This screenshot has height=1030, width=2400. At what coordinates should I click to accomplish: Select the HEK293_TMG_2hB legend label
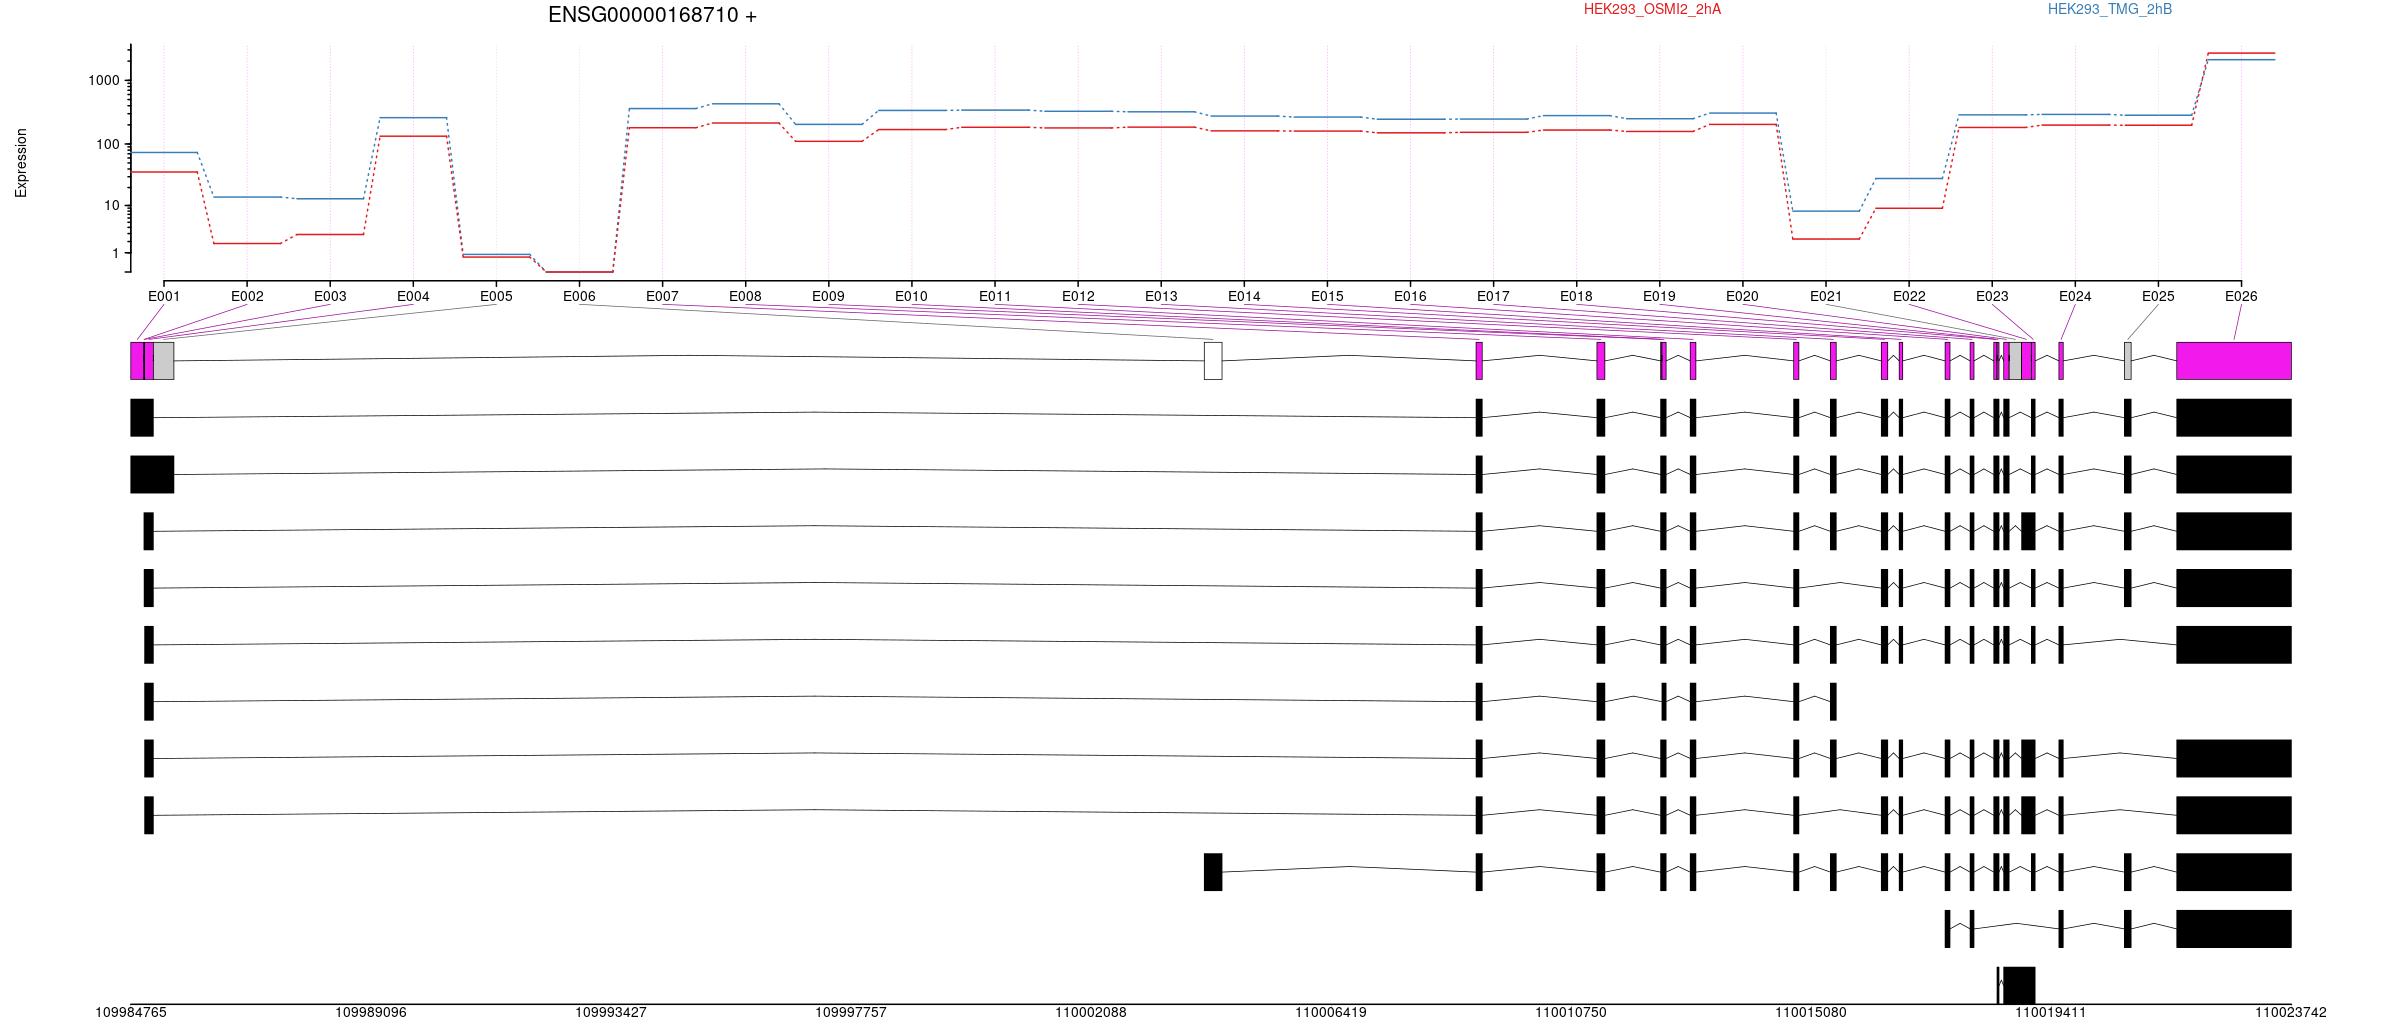(2110, 9)
